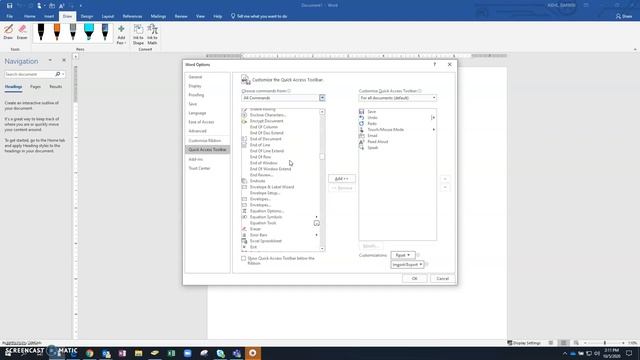This screenshot has height=360, width=640.
Task: Open the Choose commands from dropdown
Action: pos(283,98)
